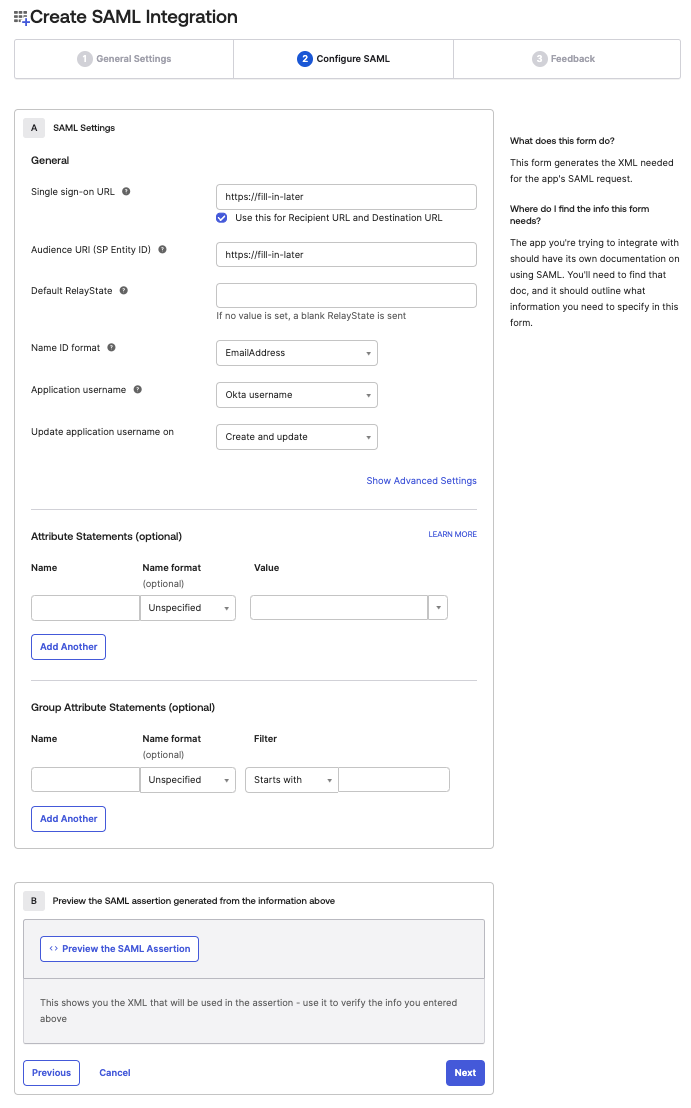Go to General Settings step tab
The height and width of the screenshot is (1108, 691).
(x=124, y=59)
